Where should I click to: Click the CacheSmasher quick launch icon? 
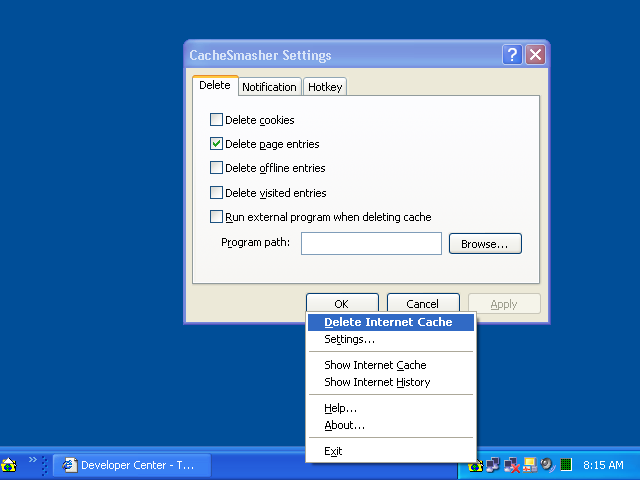(x=9, y=465)
